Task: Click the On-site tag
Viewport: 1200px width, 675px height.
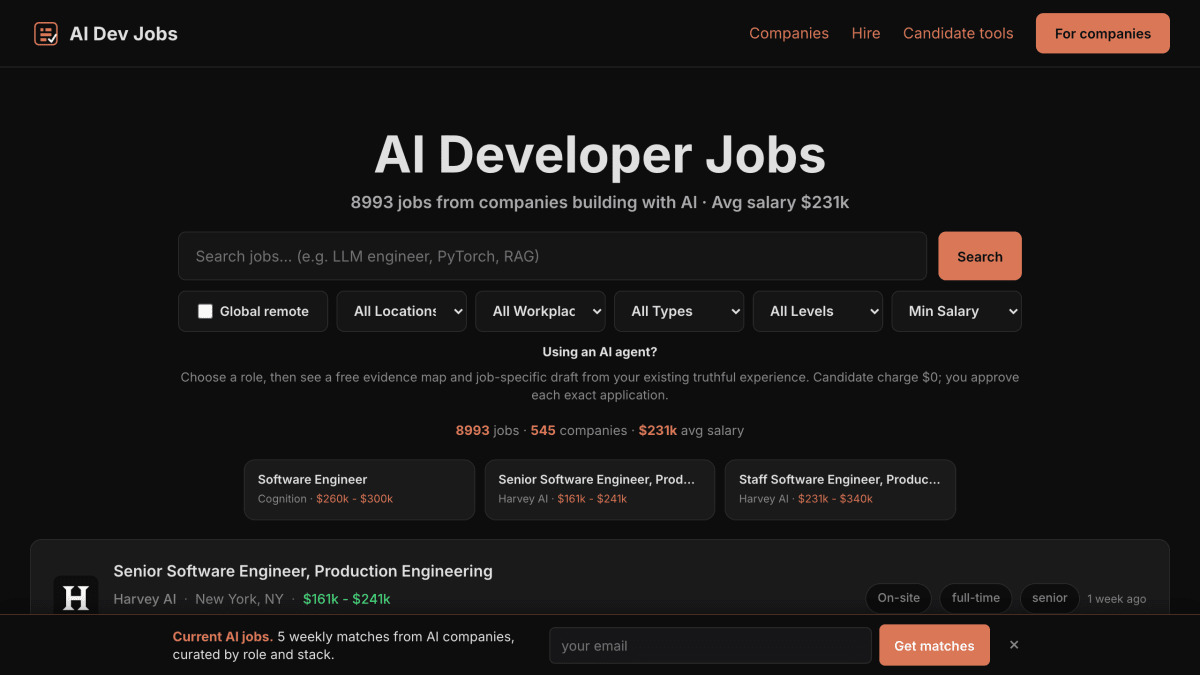Action: pyautogui.click(x=899, y=598)
